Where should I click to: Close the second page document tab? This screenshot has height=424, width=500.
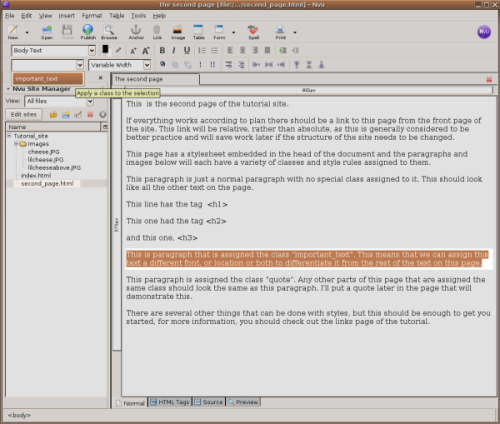coord(489,79)
